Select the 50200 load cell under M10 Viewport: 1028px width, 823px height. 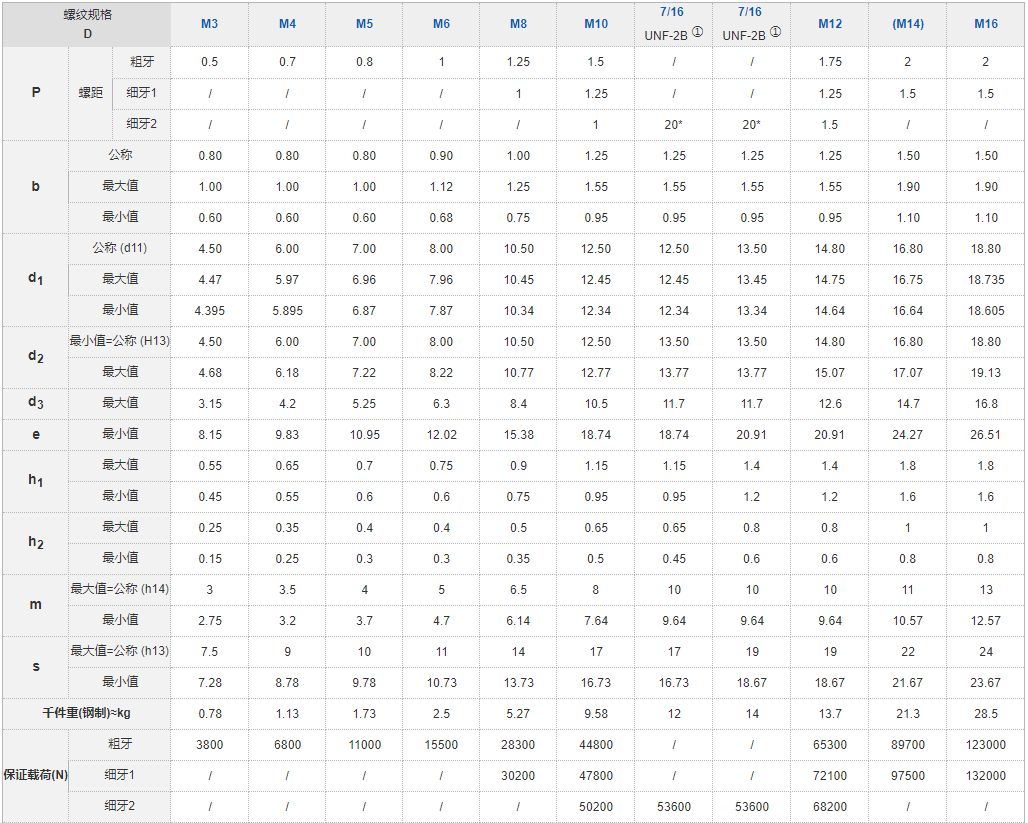click(596, 807)
